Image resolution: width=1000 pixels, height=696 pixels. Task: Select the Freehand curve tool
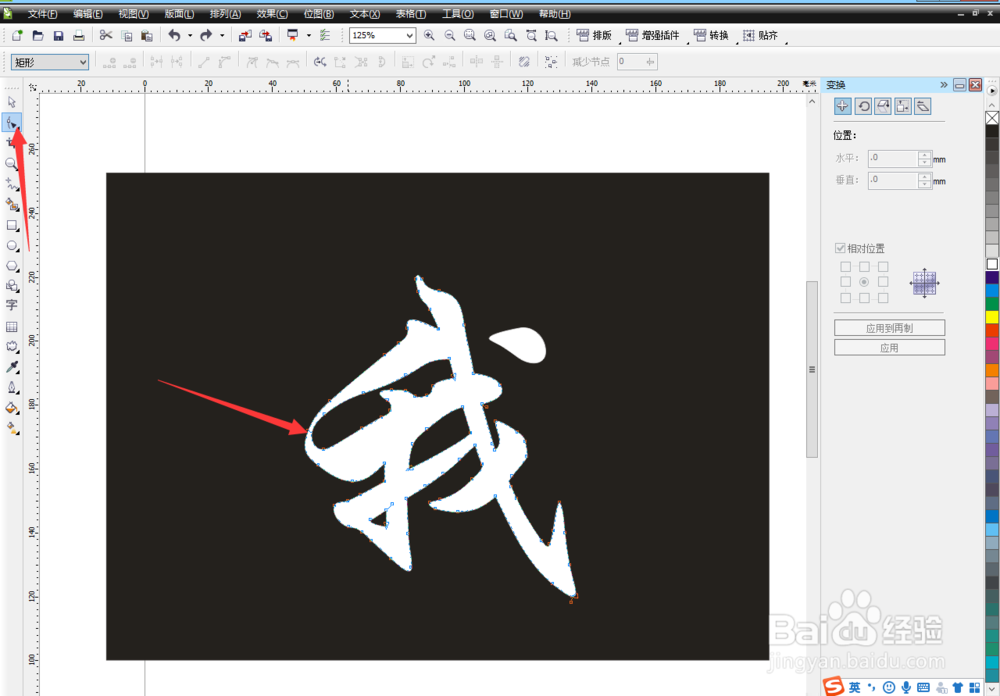point(11,184)
